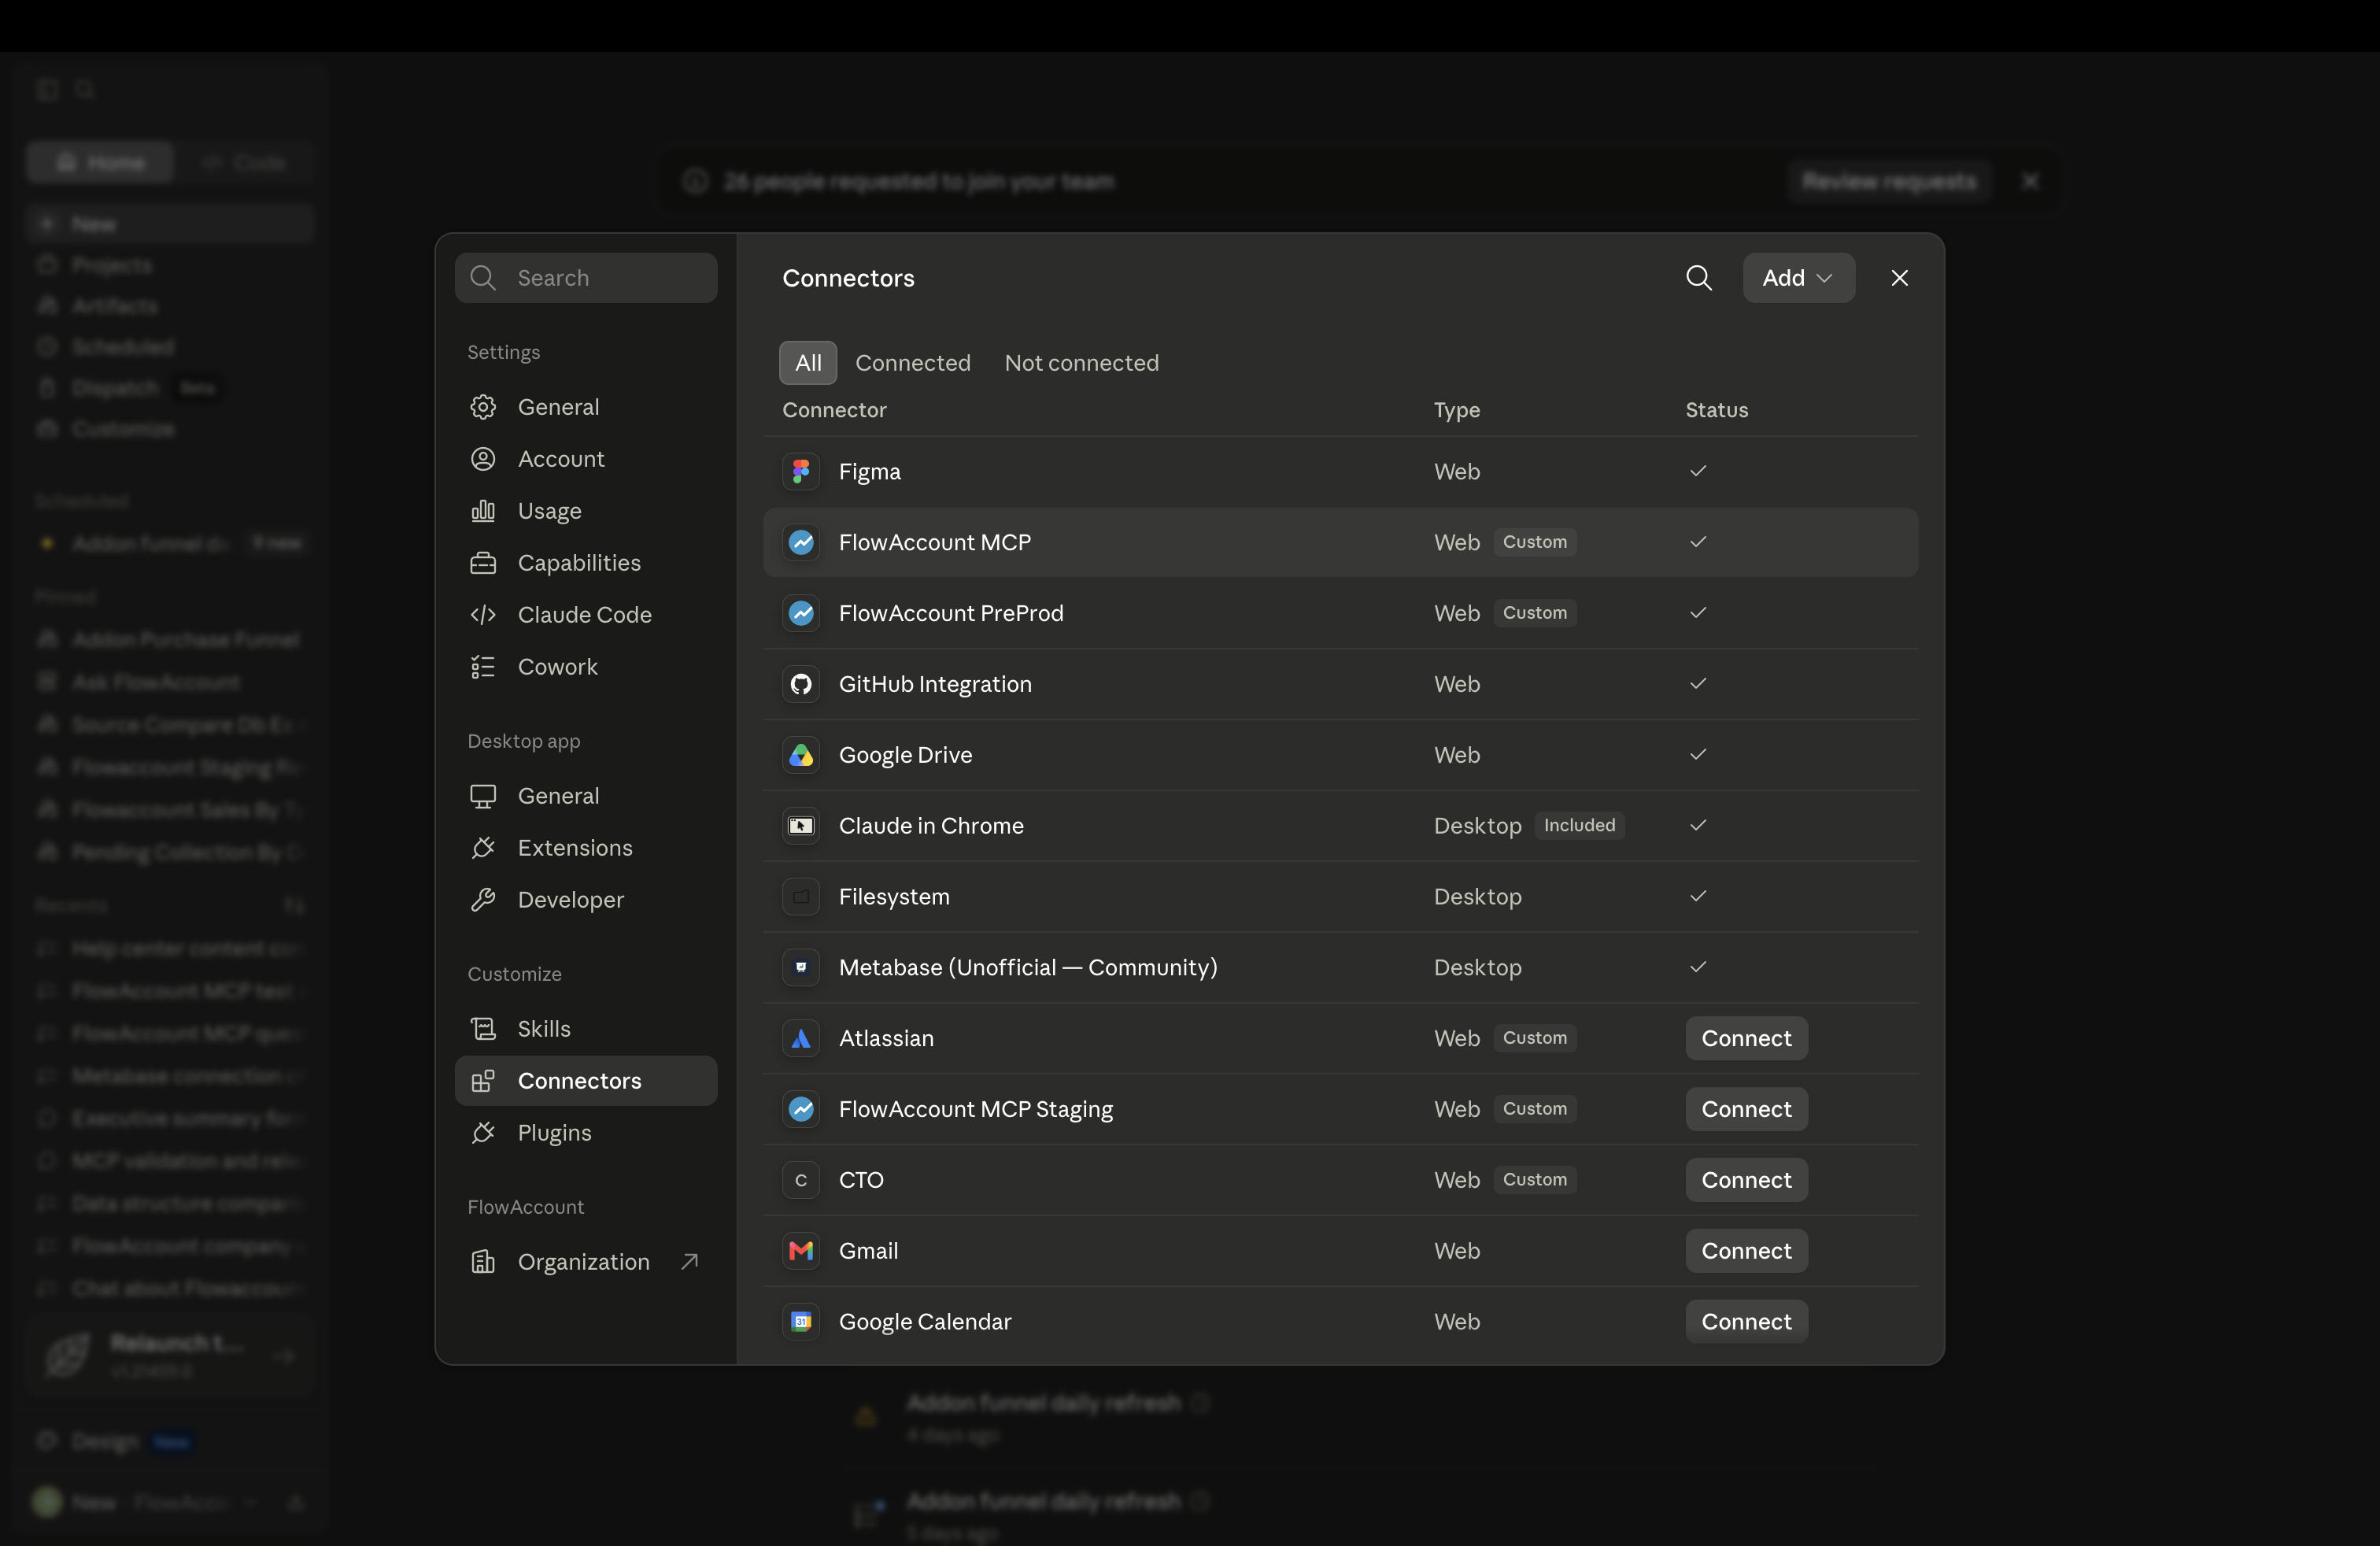Click the Figma connector icon
Image resolution: width=2380 pixels, height=1546 pixels.
(x=801, y=471)
